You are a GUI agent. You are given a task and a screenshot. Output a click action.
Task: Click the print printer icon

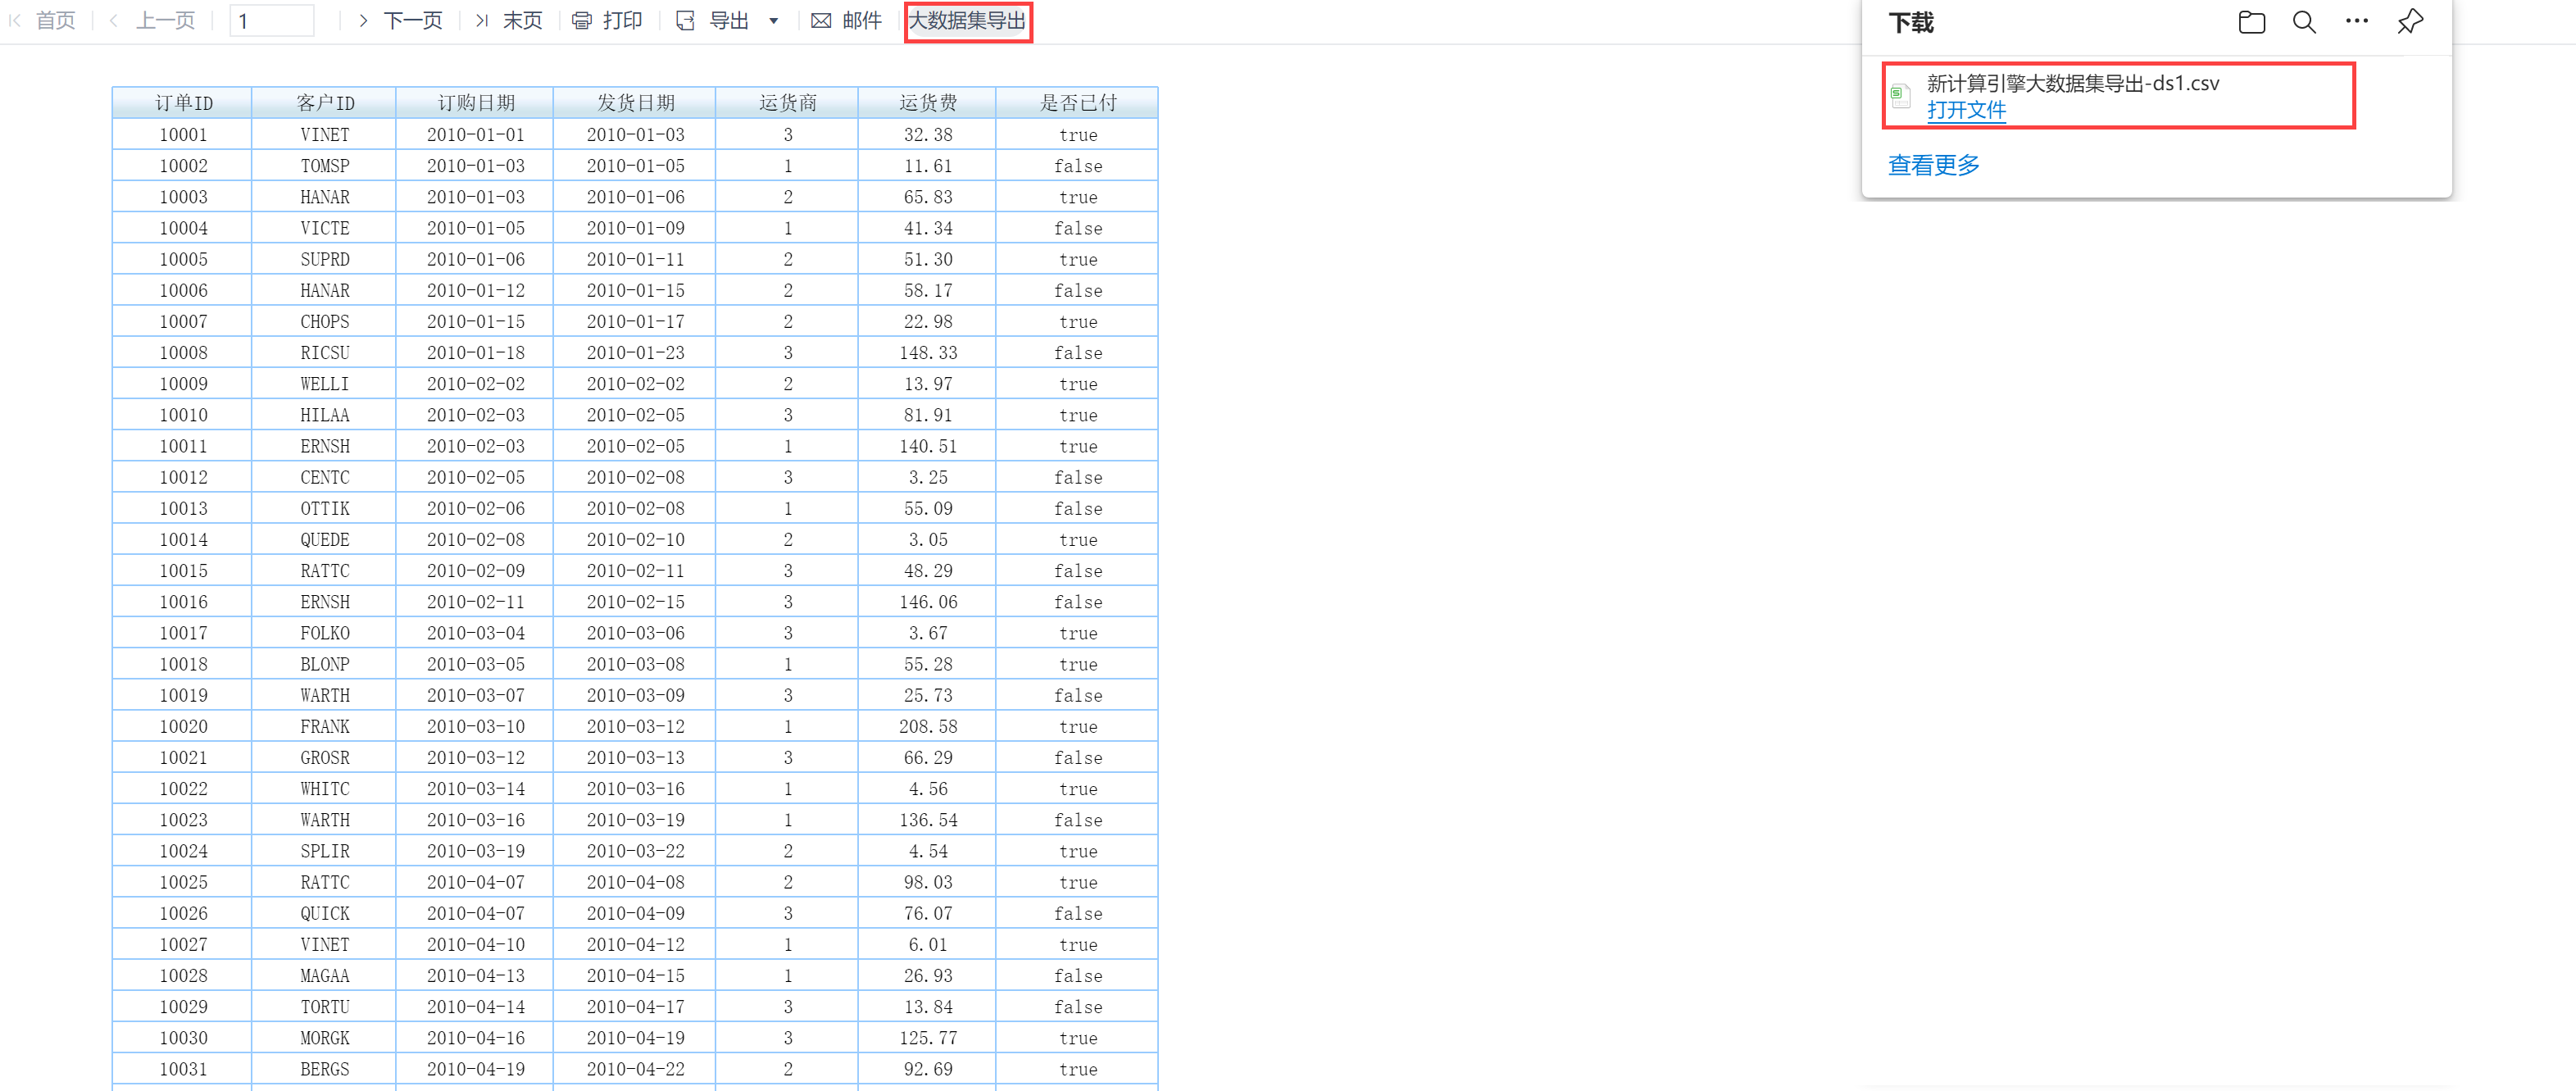click(x=581, y=21)
